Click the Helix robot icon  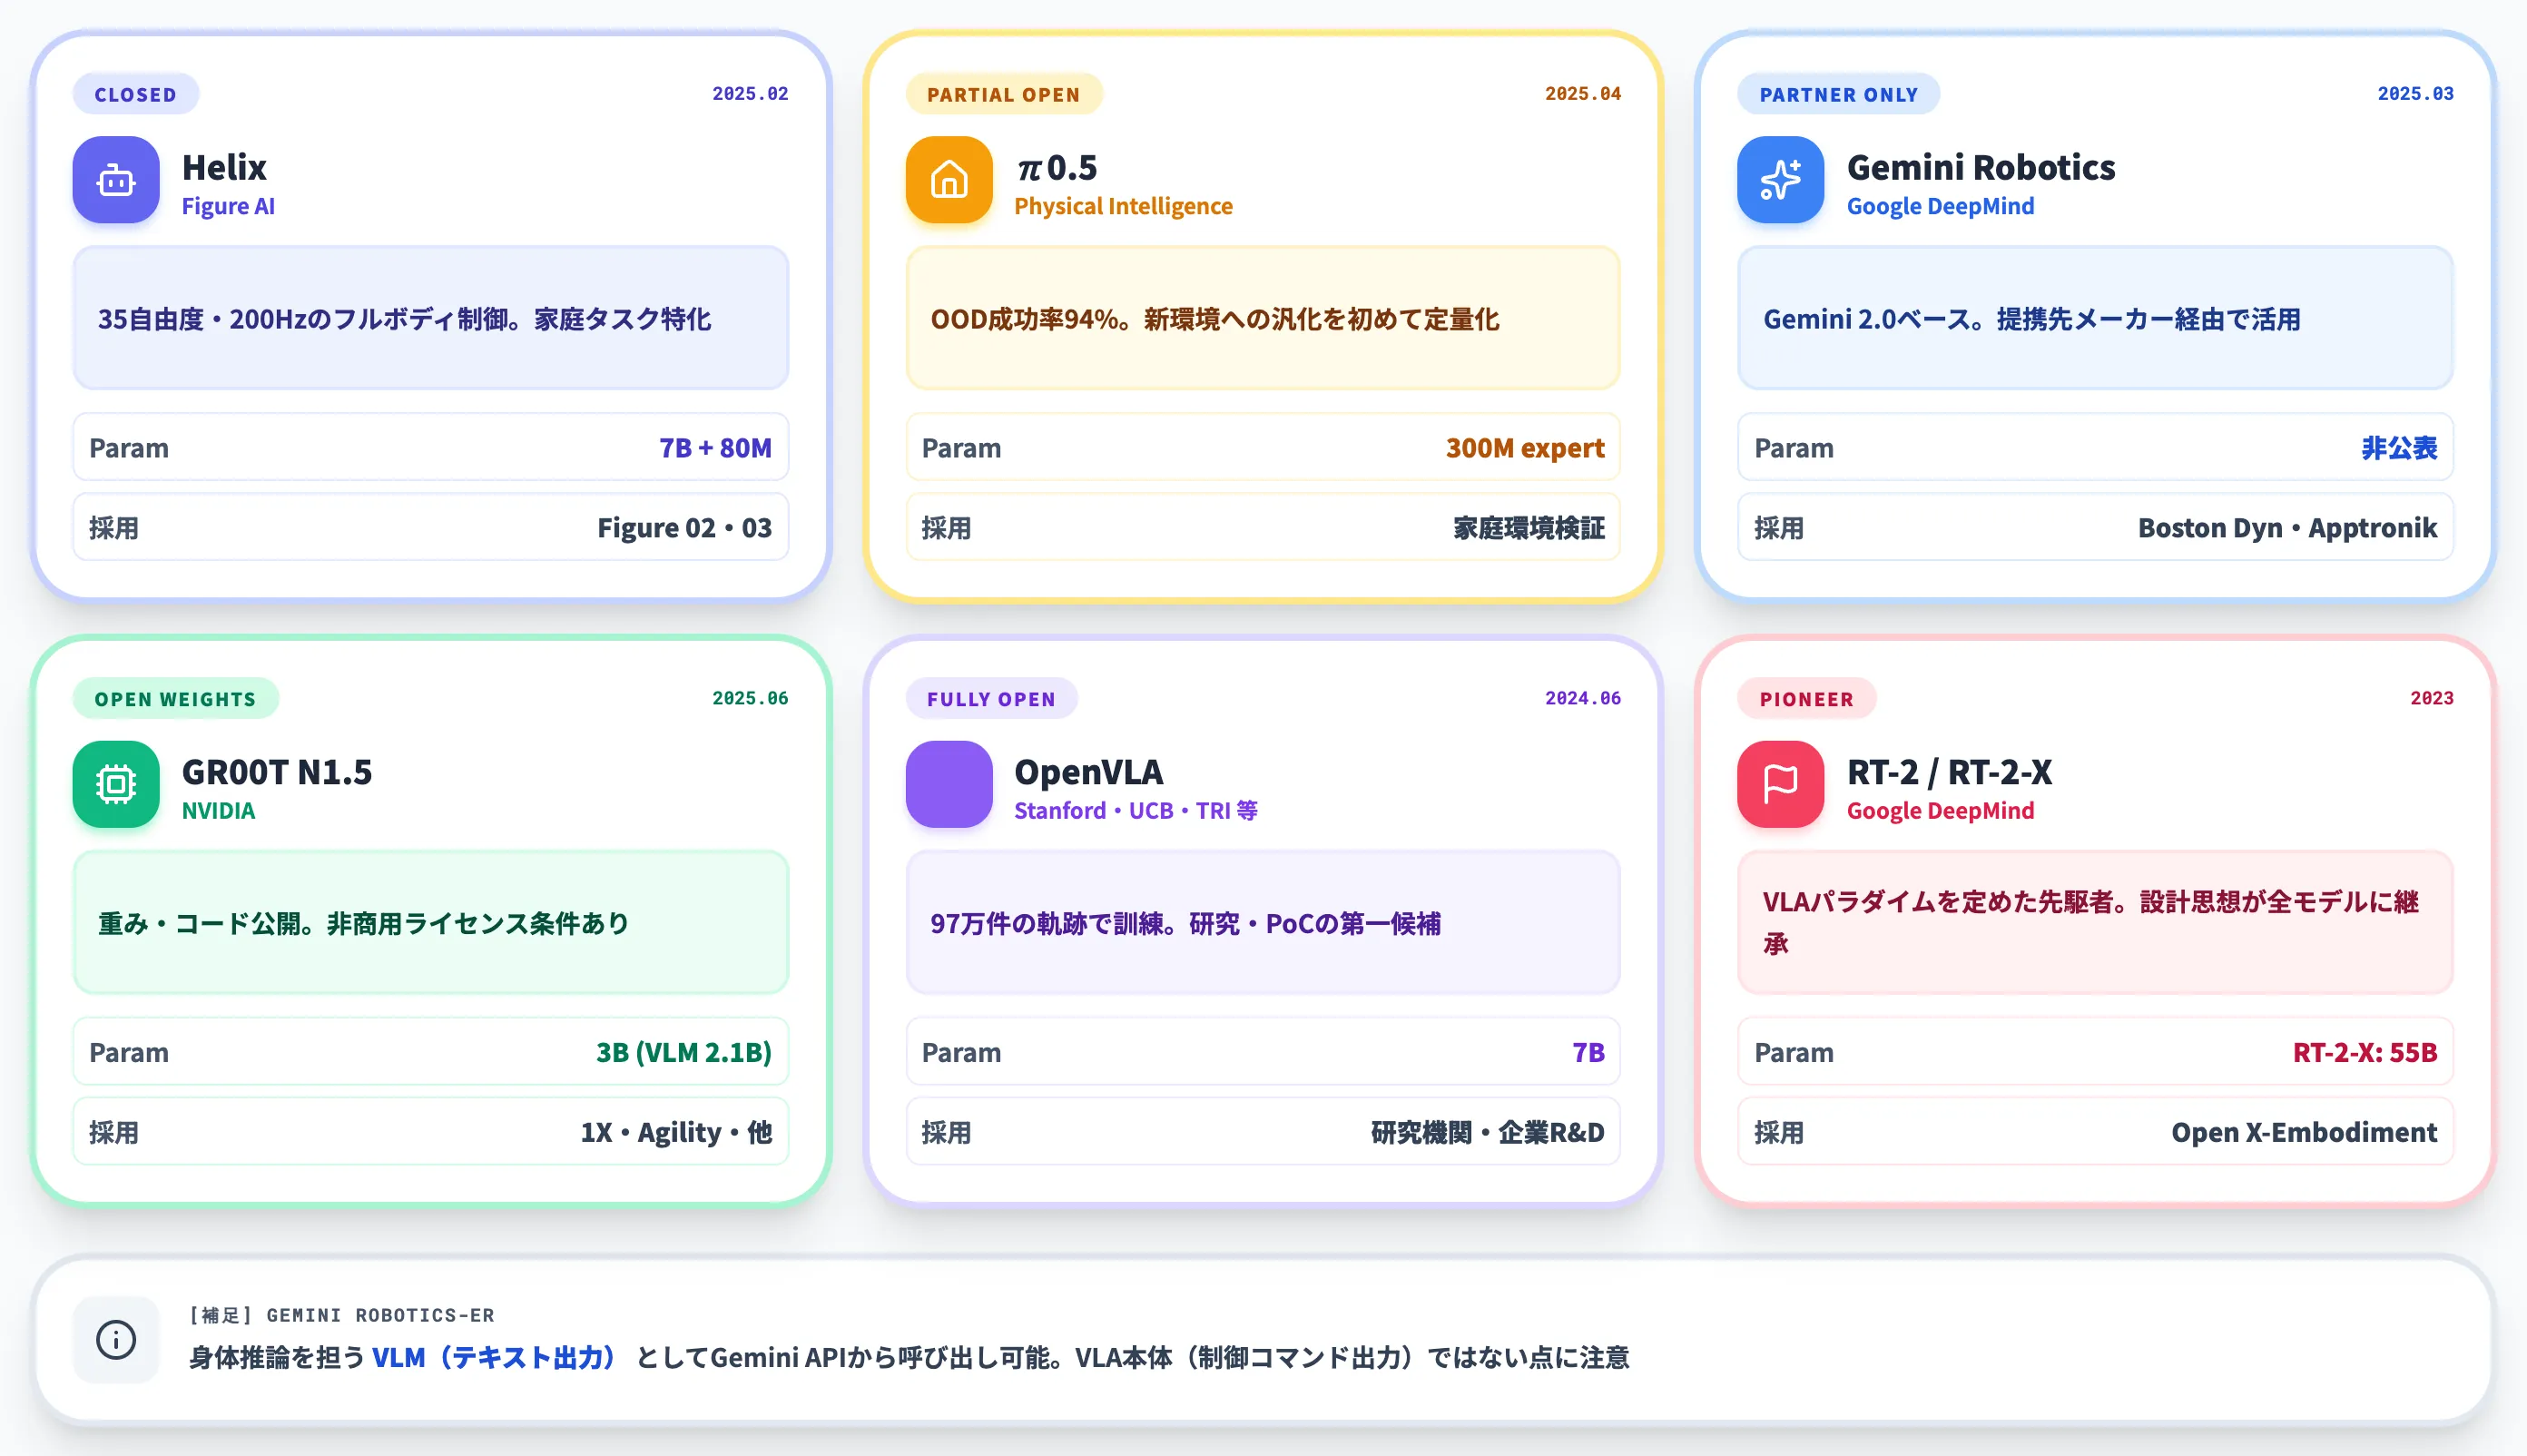116,180
